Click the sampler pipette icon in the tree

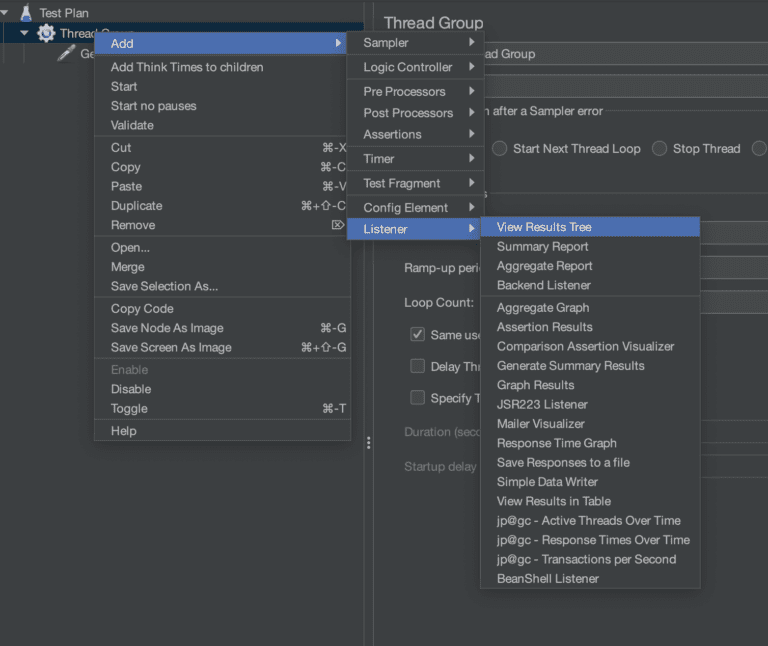coord(66,53)
